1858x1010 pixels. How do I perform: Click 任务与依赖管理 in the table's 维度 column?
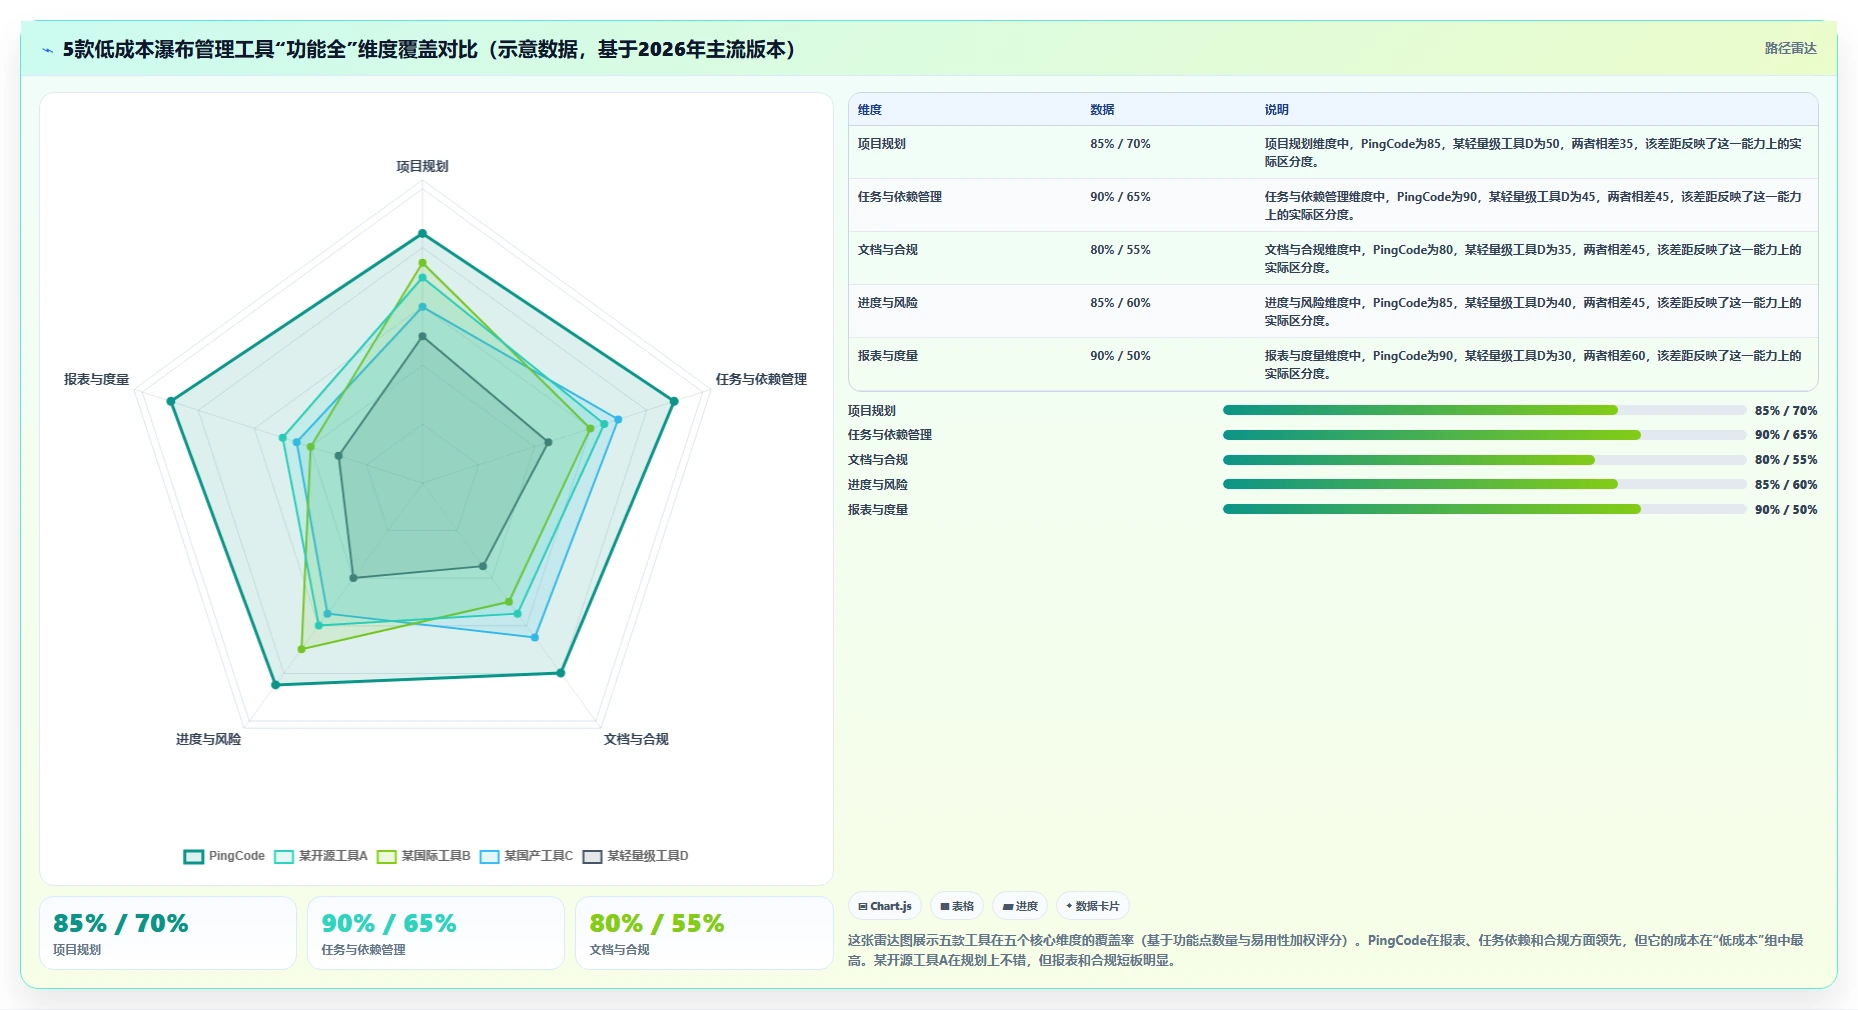tap(899, 197)
